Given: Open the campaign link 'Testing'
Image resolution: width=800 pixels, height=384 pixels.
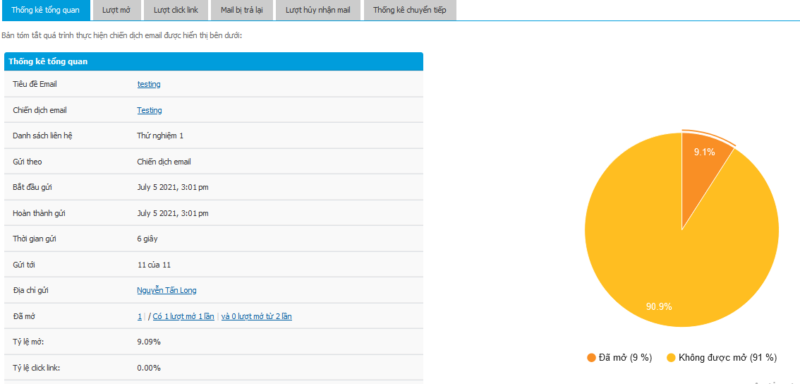Looking at the screenshot, I should (149, 110).
